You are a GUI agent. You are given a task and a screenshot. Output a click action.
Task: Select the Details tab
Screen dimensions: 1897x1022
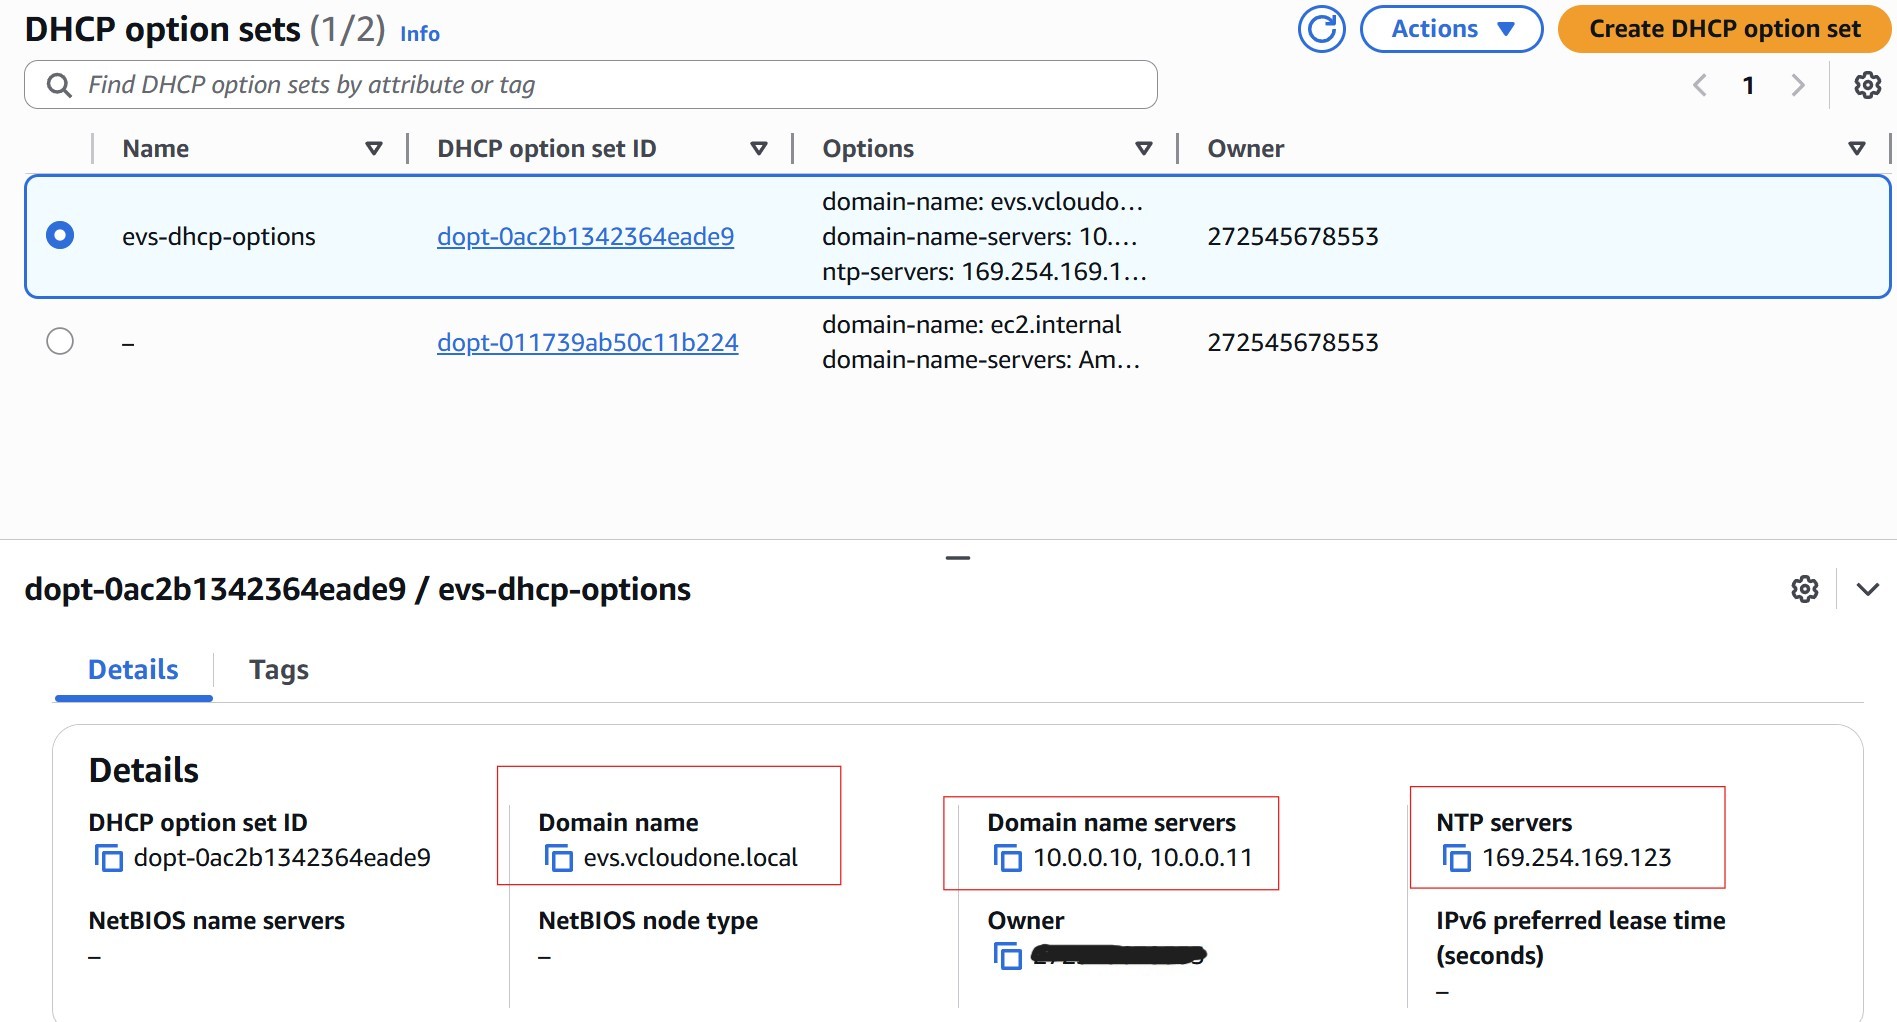132,670
